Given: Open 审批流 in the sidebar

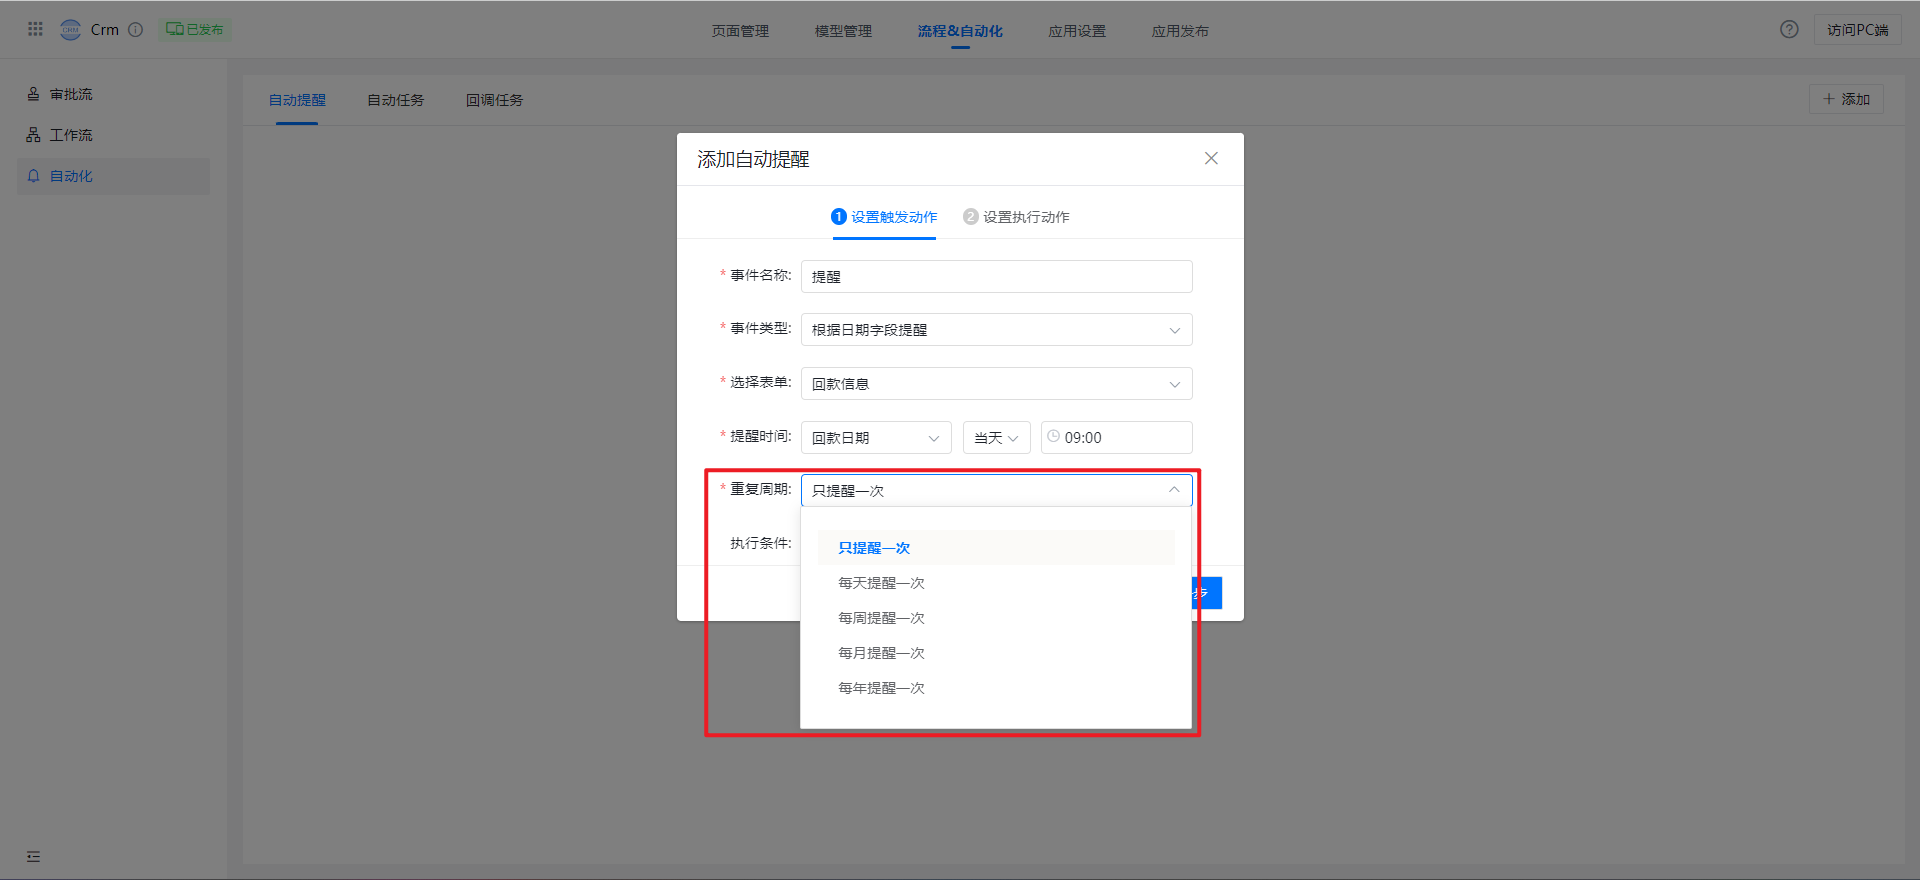Looking at the screenshot, I should click(x=113, y=94).
